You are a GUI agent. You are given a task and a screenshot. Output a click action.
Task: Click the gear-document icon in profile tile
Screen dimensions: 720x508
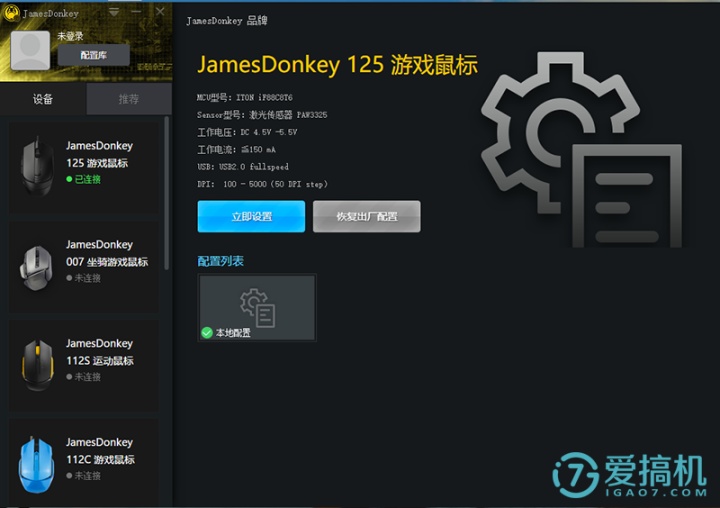[258, 307]
